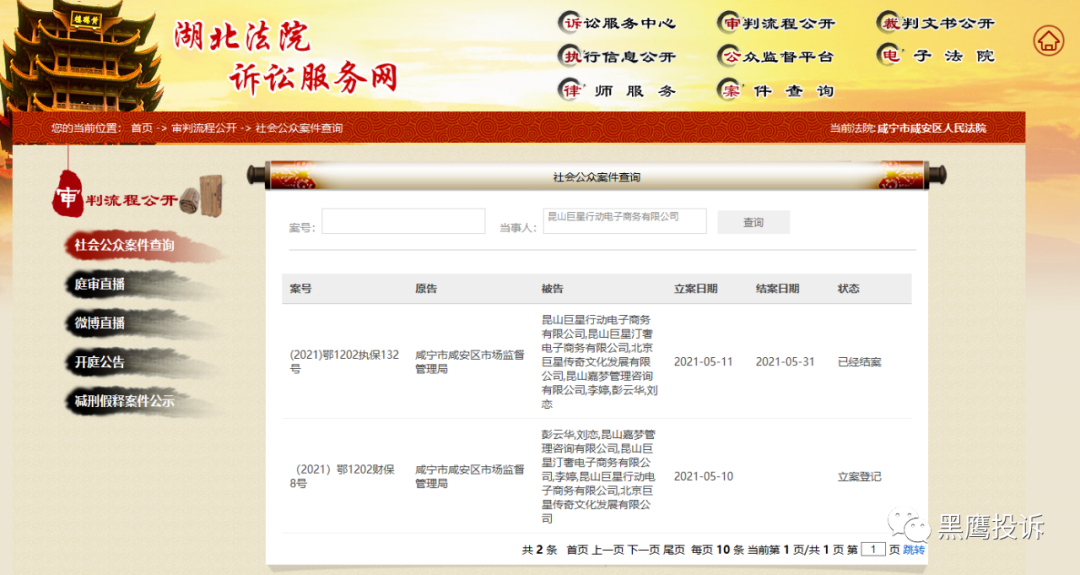Go to 上一页 in pagination
Screen dimensions: 1080x575
(608, 550)
